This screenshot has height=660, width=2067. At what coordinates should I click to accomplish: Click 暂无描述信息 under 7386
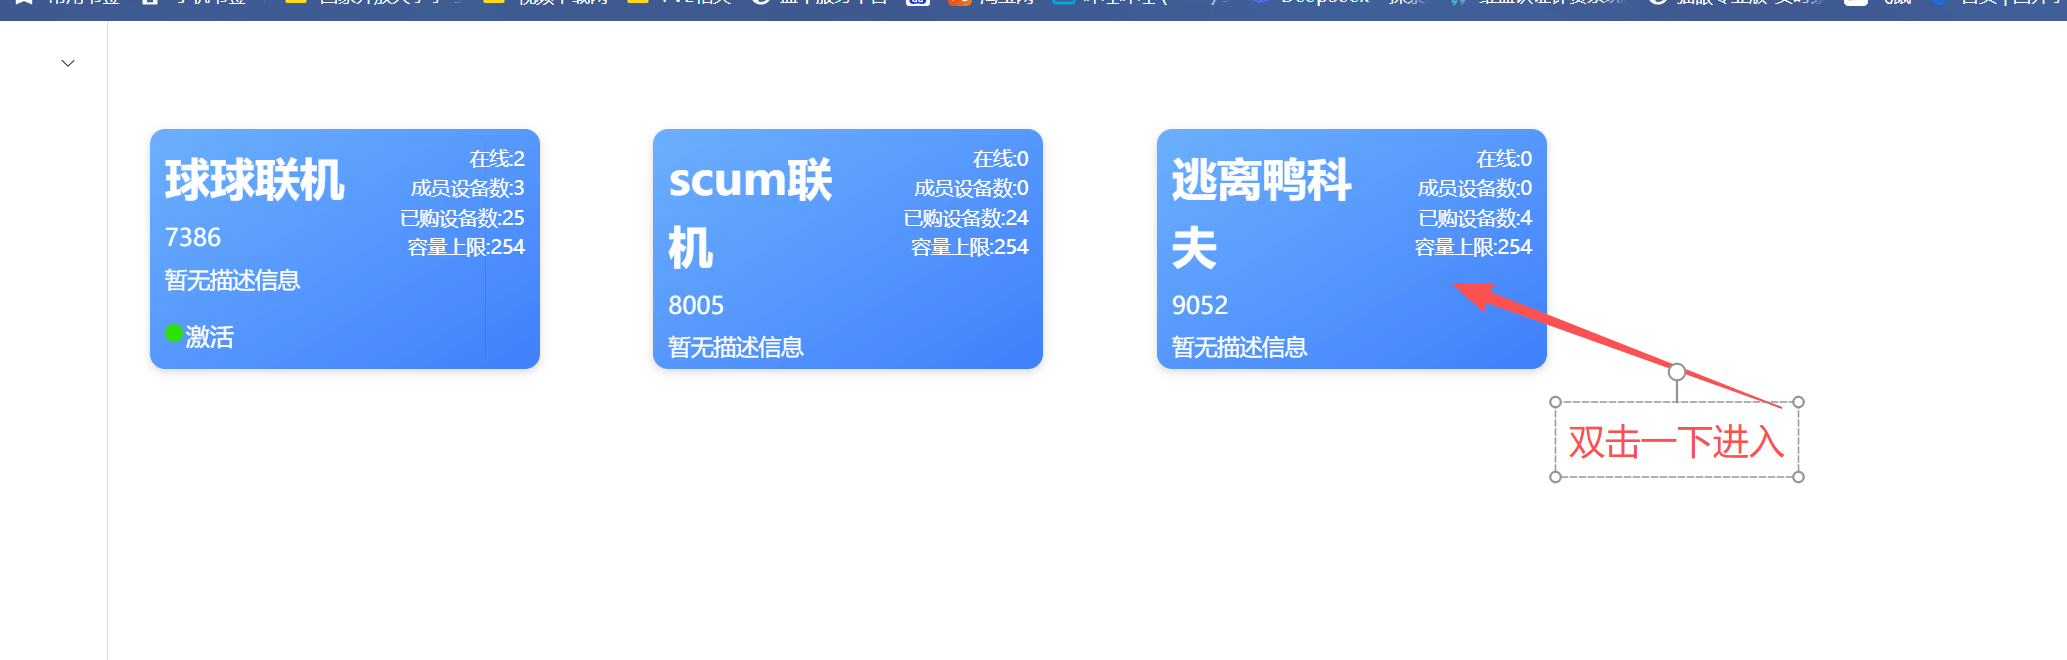(x=233, y=280)
